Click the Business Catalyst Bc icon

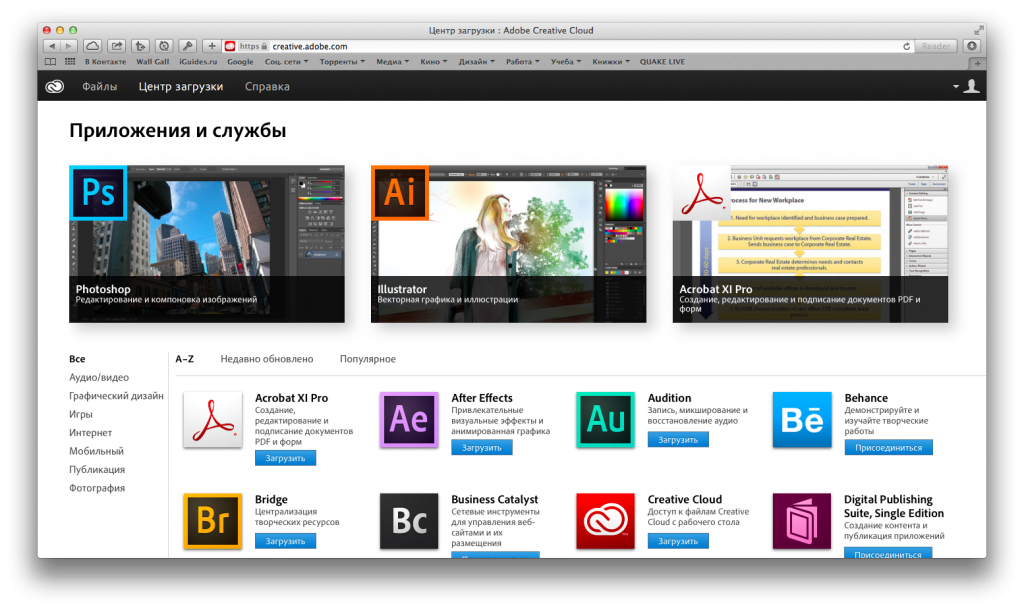(x=409, y=521)
